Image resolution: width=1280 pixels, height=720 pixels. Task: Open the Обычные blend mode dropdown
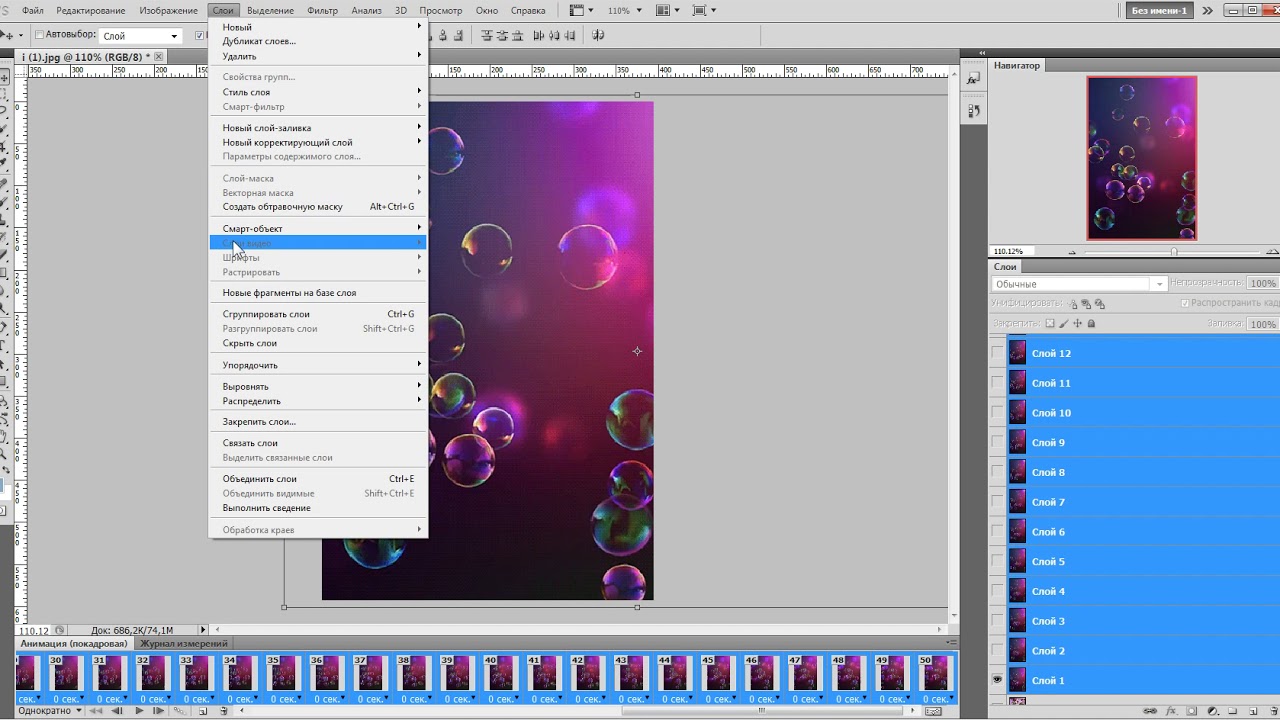click(x=1079, y=284)
